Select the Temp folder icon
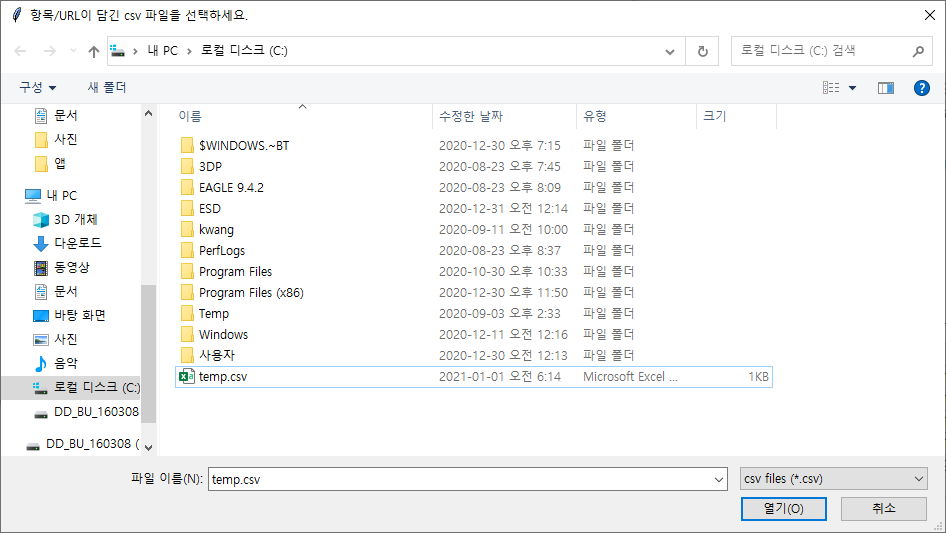The height and width of the screenshot is (533, 946). coord(187,313)
